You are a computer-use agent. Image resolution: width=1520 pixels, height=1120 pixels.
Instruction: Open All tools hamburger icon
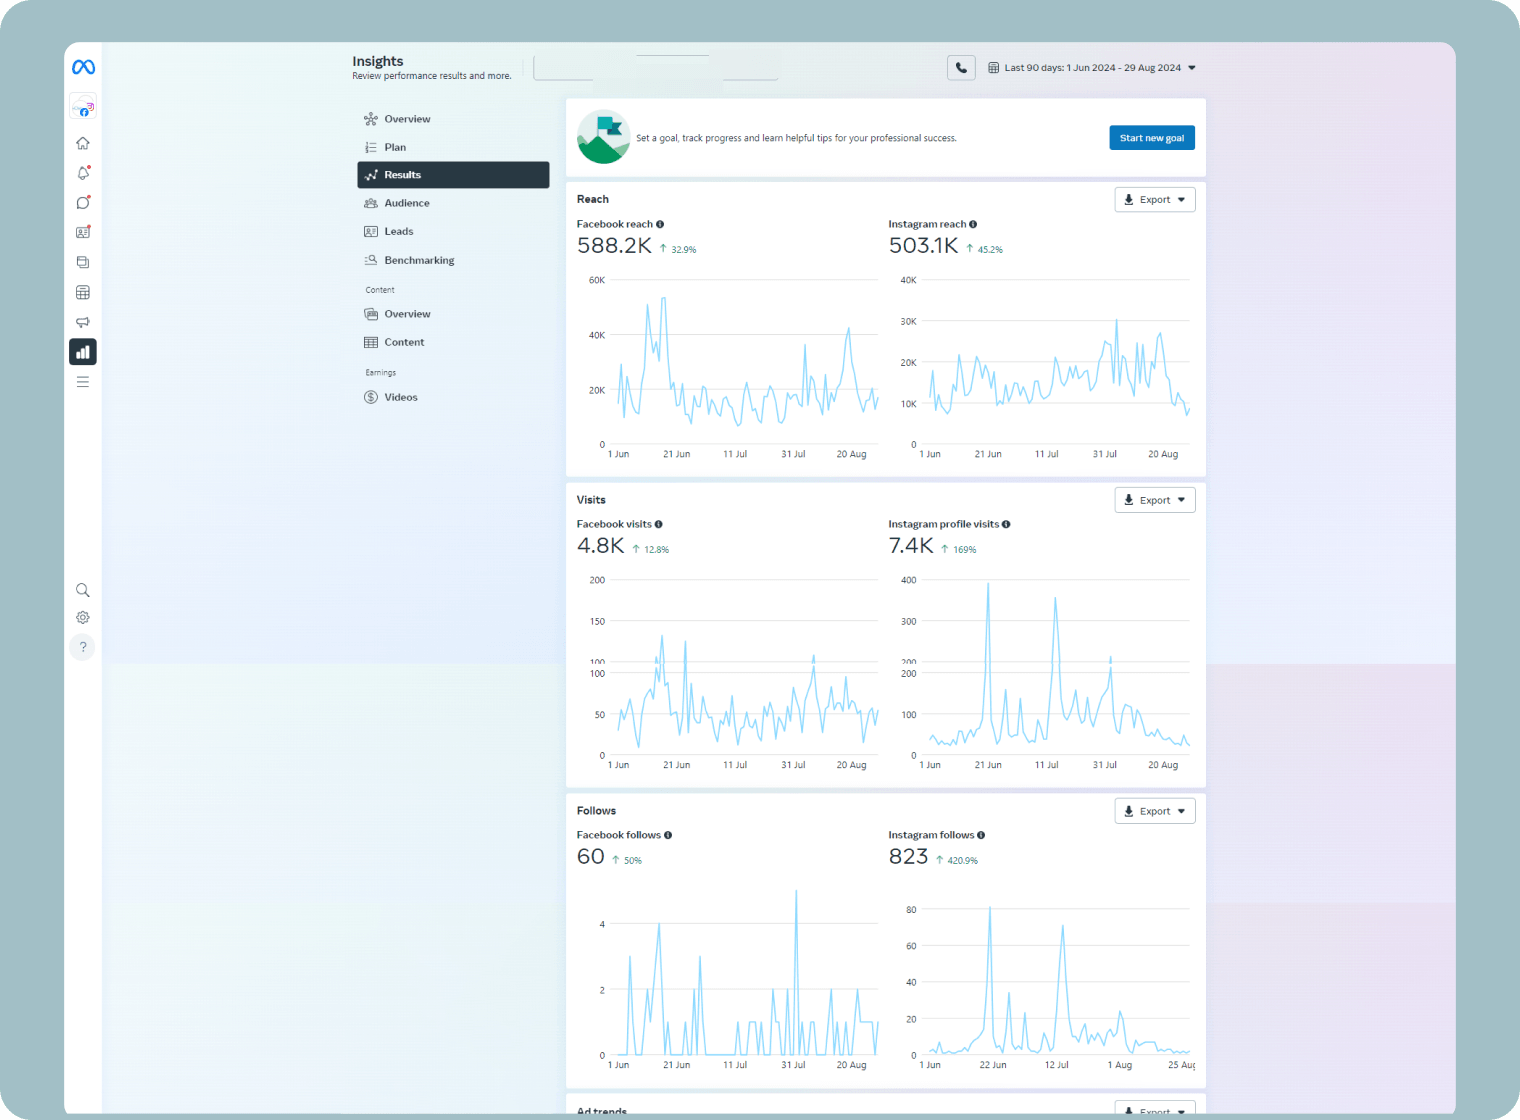83,382
